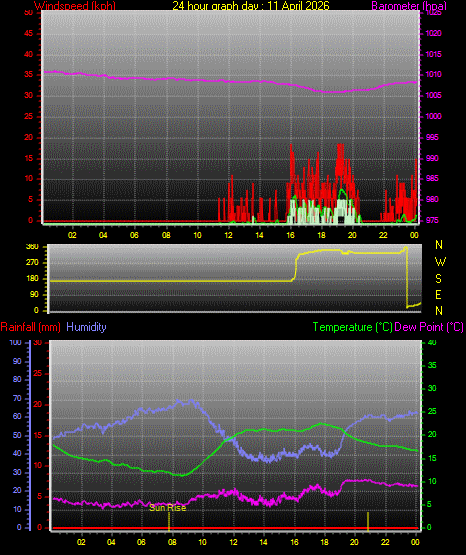Click the '20' temperature scale value
This screenshot has height=555, width=466.
432,435
